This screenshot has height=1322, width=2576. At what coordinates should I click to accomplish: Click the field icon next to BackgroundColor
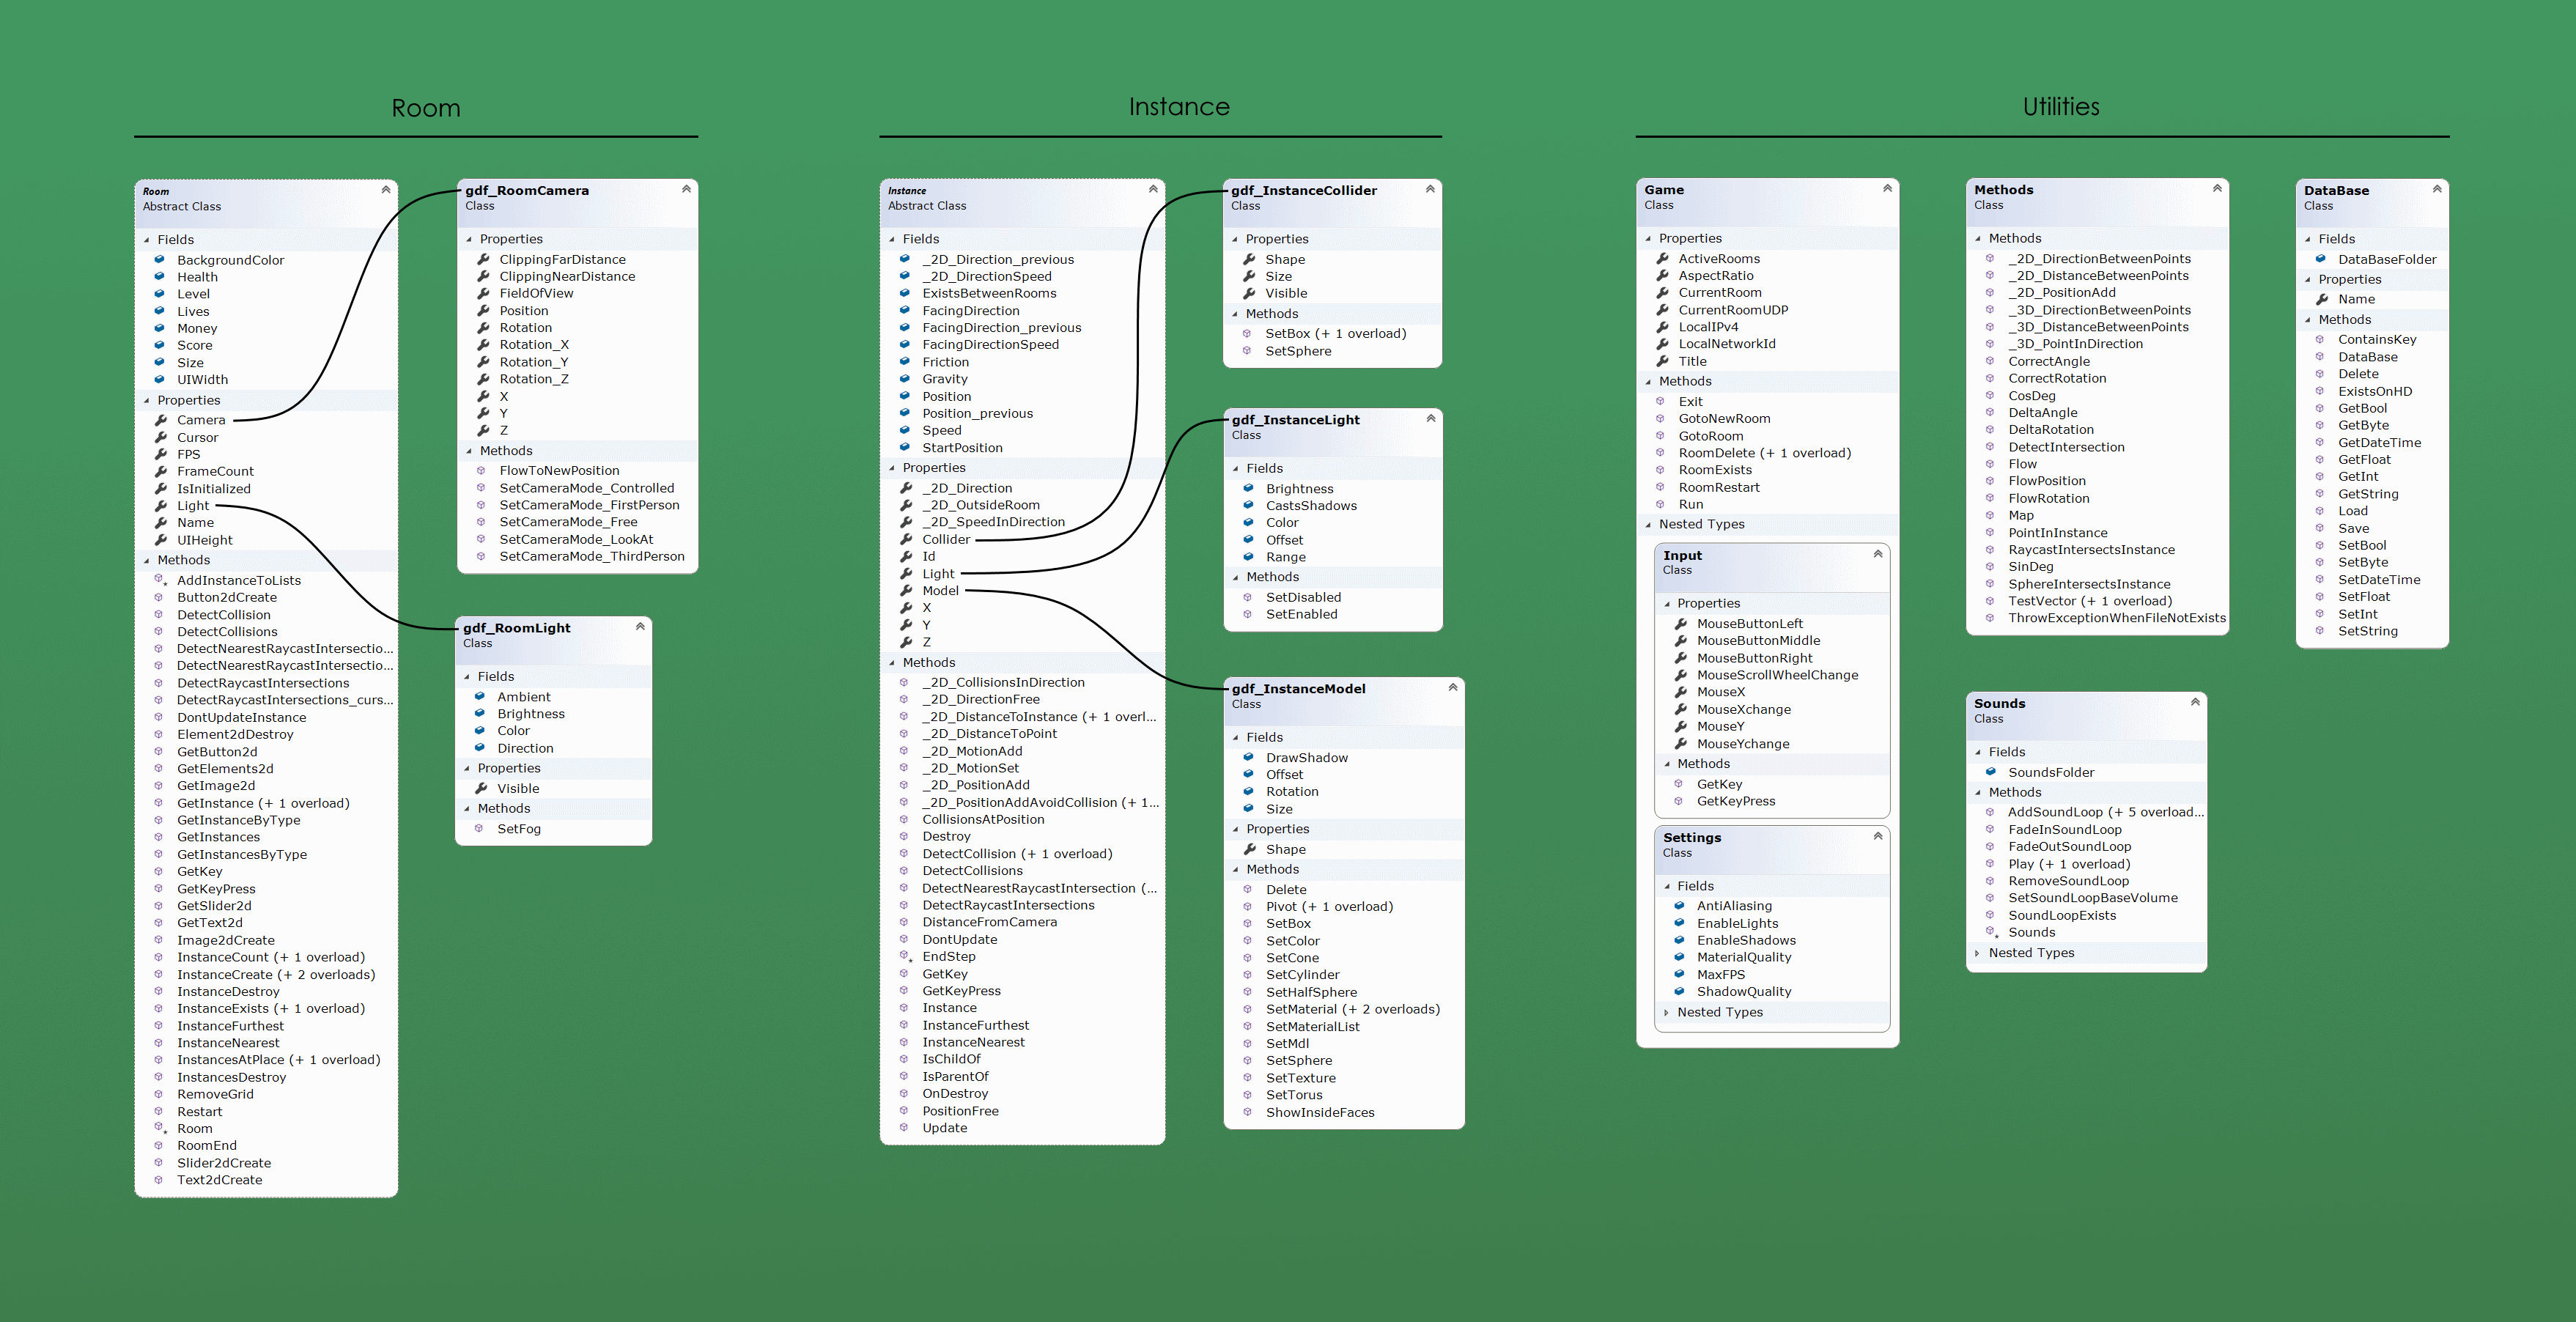pos(159,260)
